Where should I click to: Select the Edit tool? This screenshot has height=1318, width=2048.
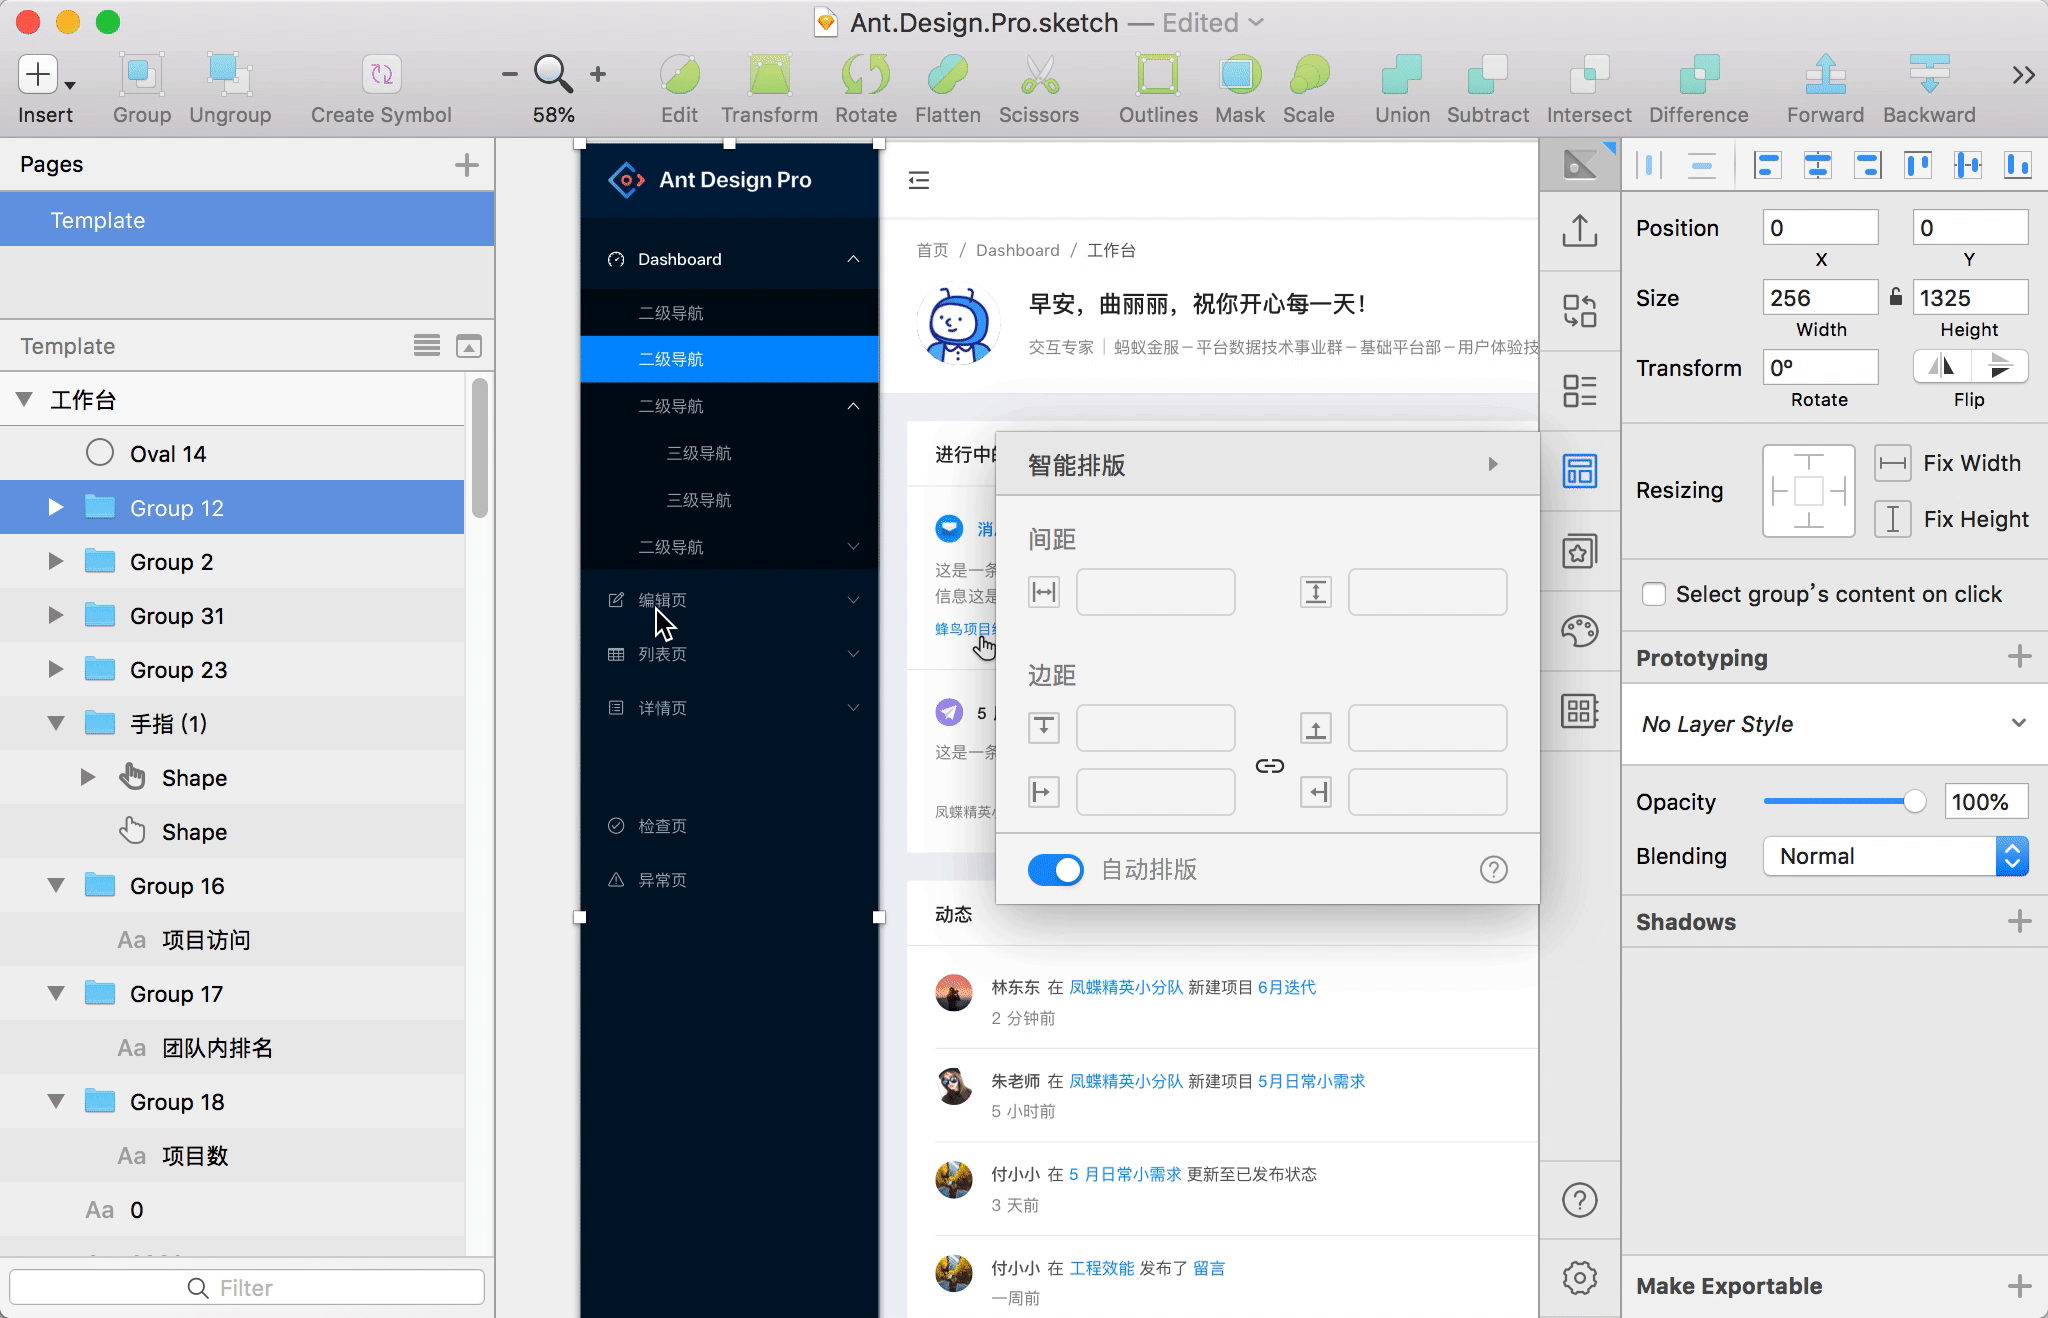pos(679,75)
